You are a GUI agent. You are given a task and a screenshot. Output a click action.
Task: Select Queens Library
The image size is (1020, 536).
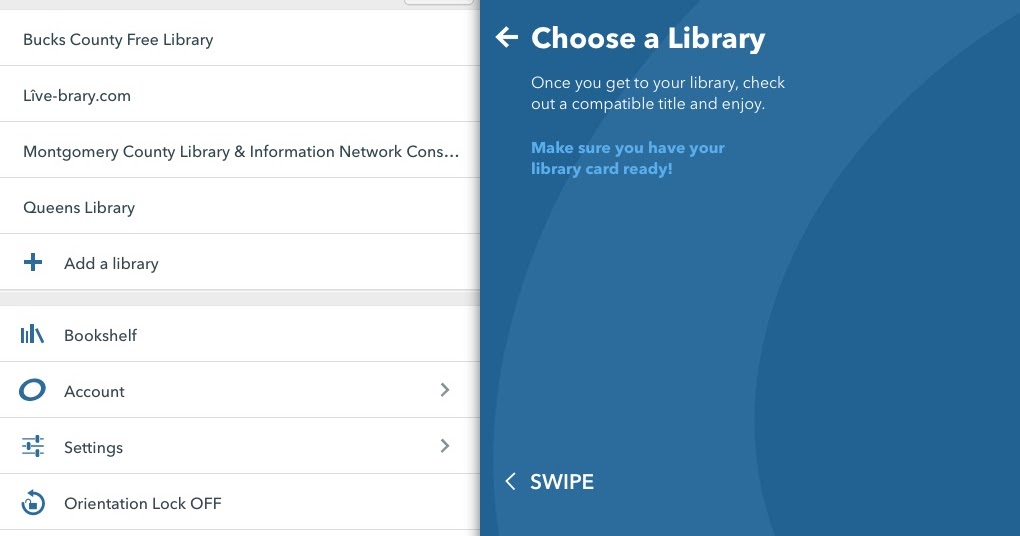tap(79, 208)
